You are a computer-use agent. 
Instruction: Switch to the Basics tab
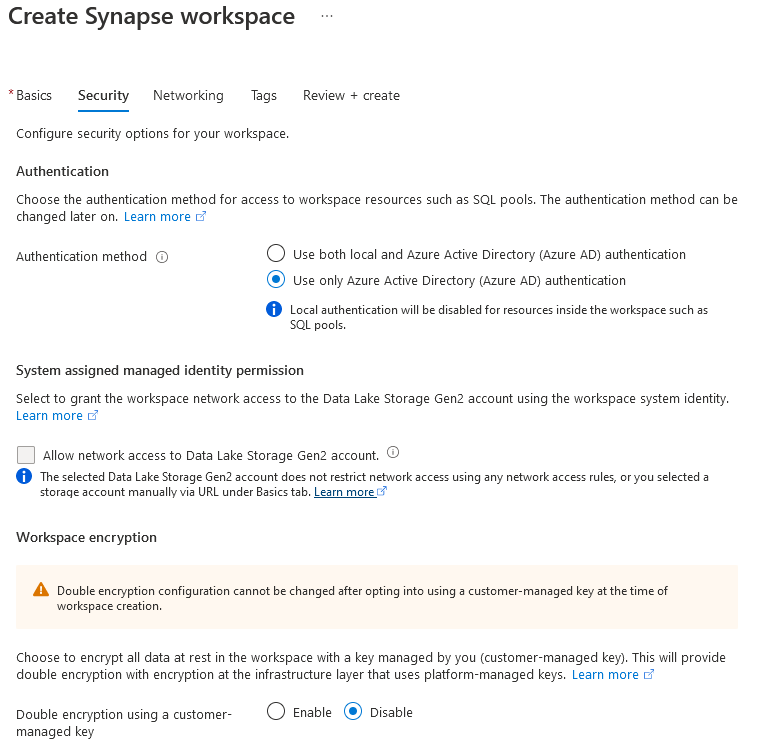pos(34,96)
